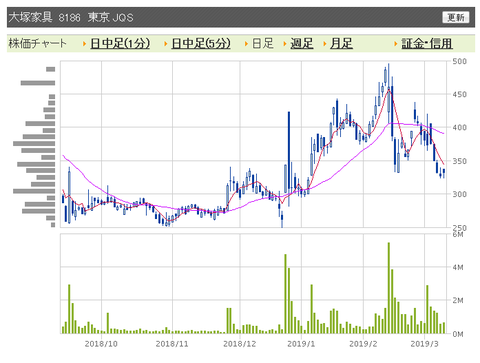Open the 日中足(5分) chart link
Viewport: 480px width, 363px height.
pyautogui.click(x=201, y=43)
